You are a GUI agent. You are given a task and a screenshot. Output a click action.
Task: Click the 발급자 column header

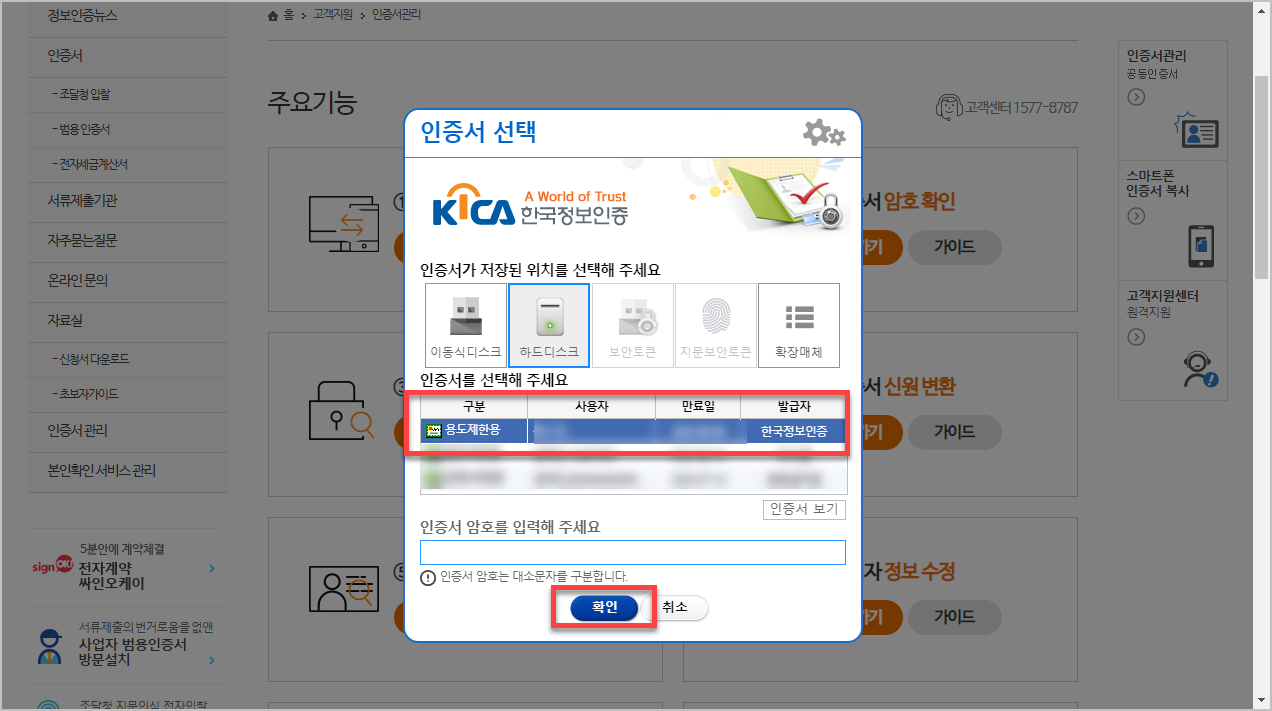click(x=794, y=407)
